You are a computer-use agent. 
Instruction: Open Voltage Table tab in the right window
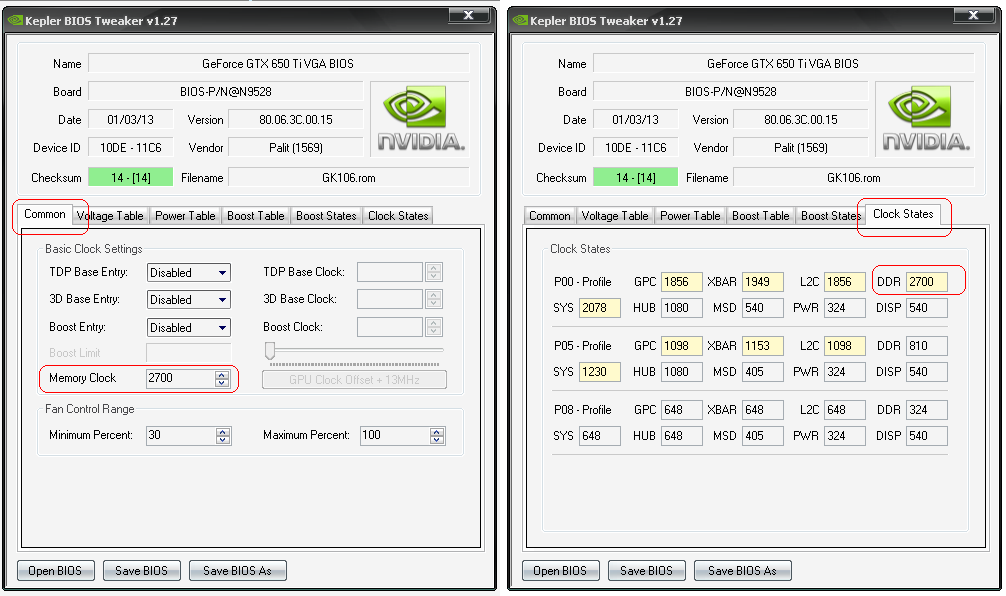click(x=615, y=216)
